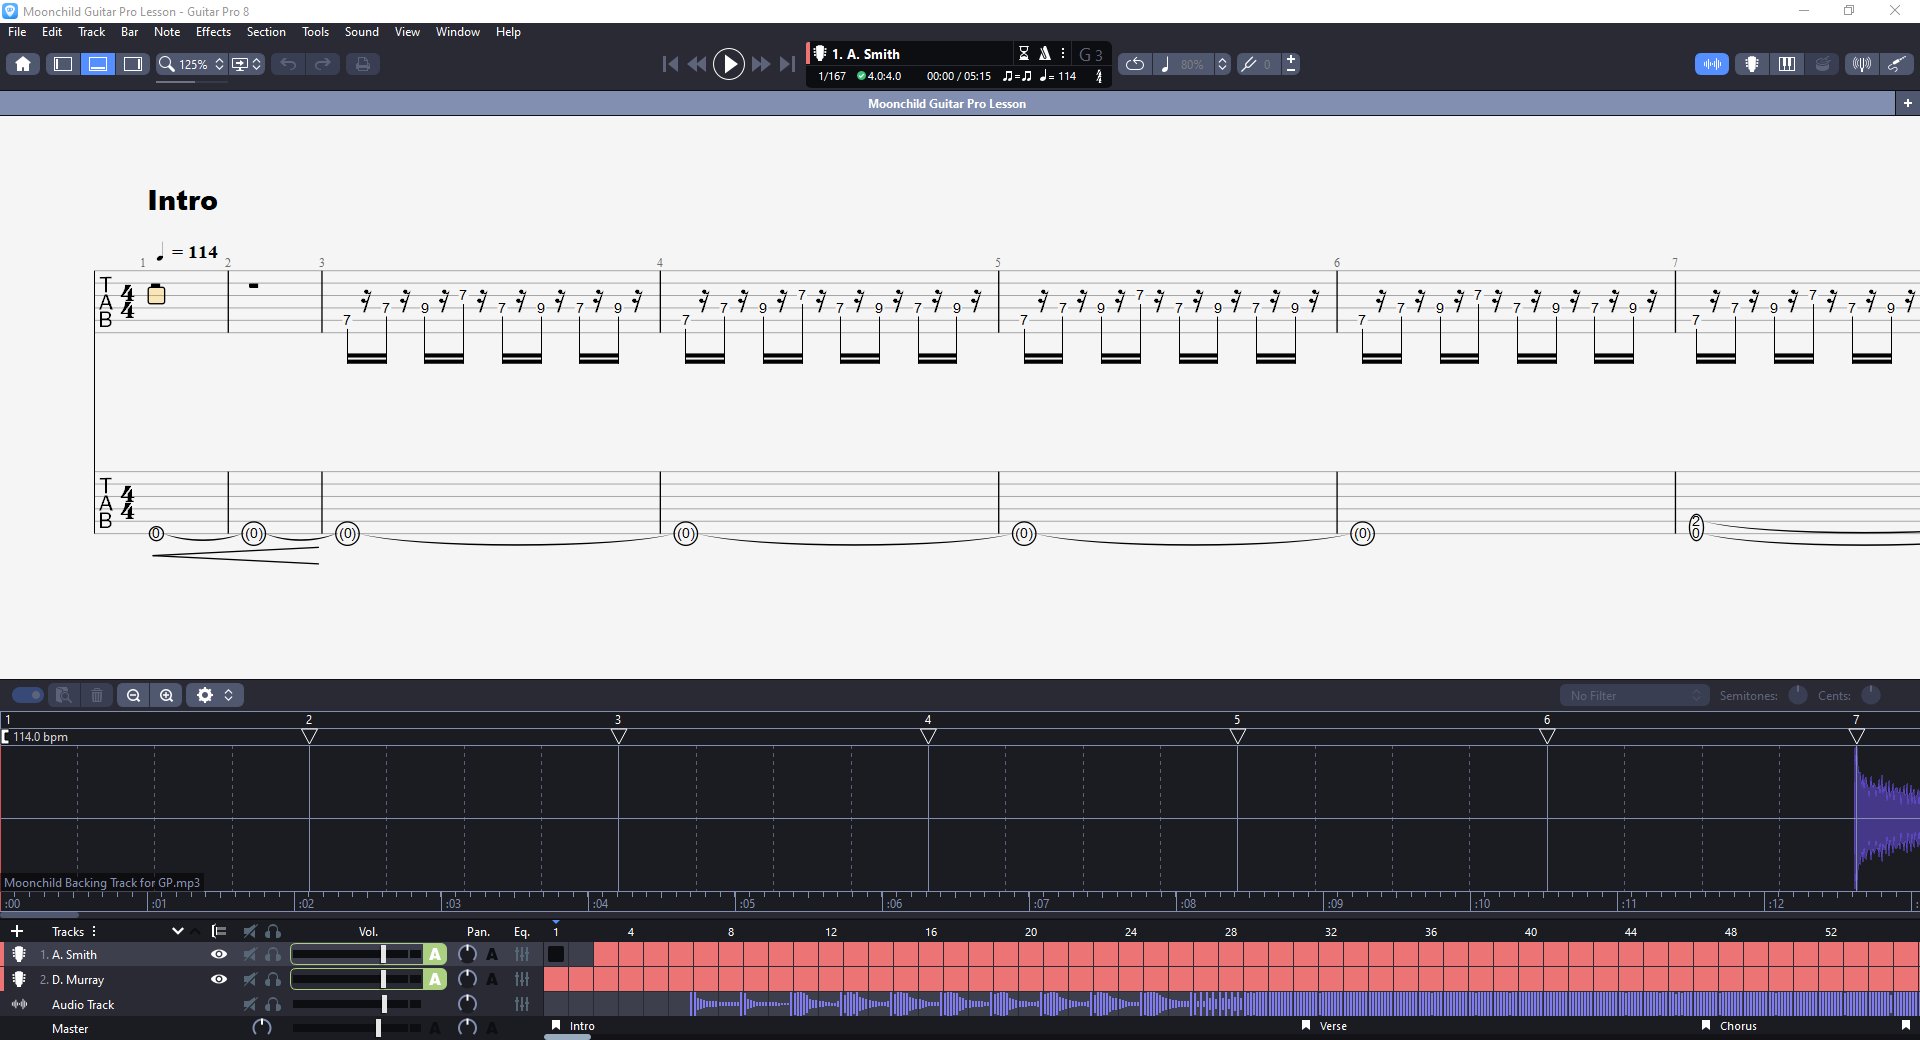The height and width of the screenshot is (1040, 1920).
Task: Toggle the count-in hourglass icon
Action: coord(1024,54)
